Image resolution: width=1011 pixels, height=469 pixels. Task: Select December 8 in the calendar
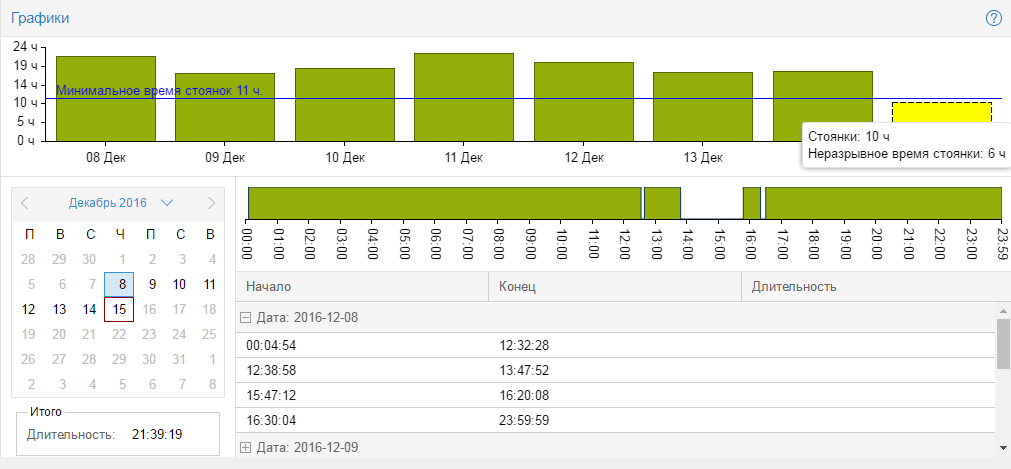(x=119, y=284)
